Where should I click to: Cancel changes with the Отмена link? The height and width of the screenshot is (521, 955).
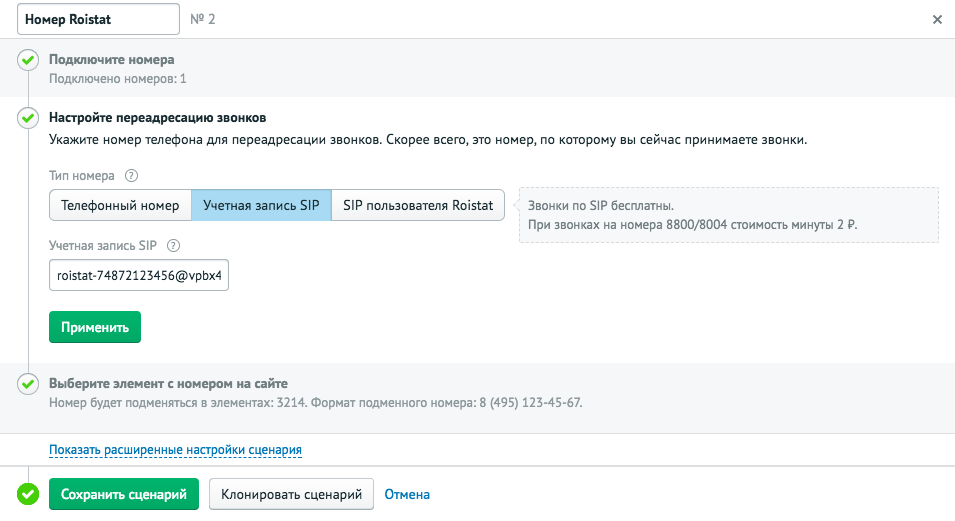point(407,494)
